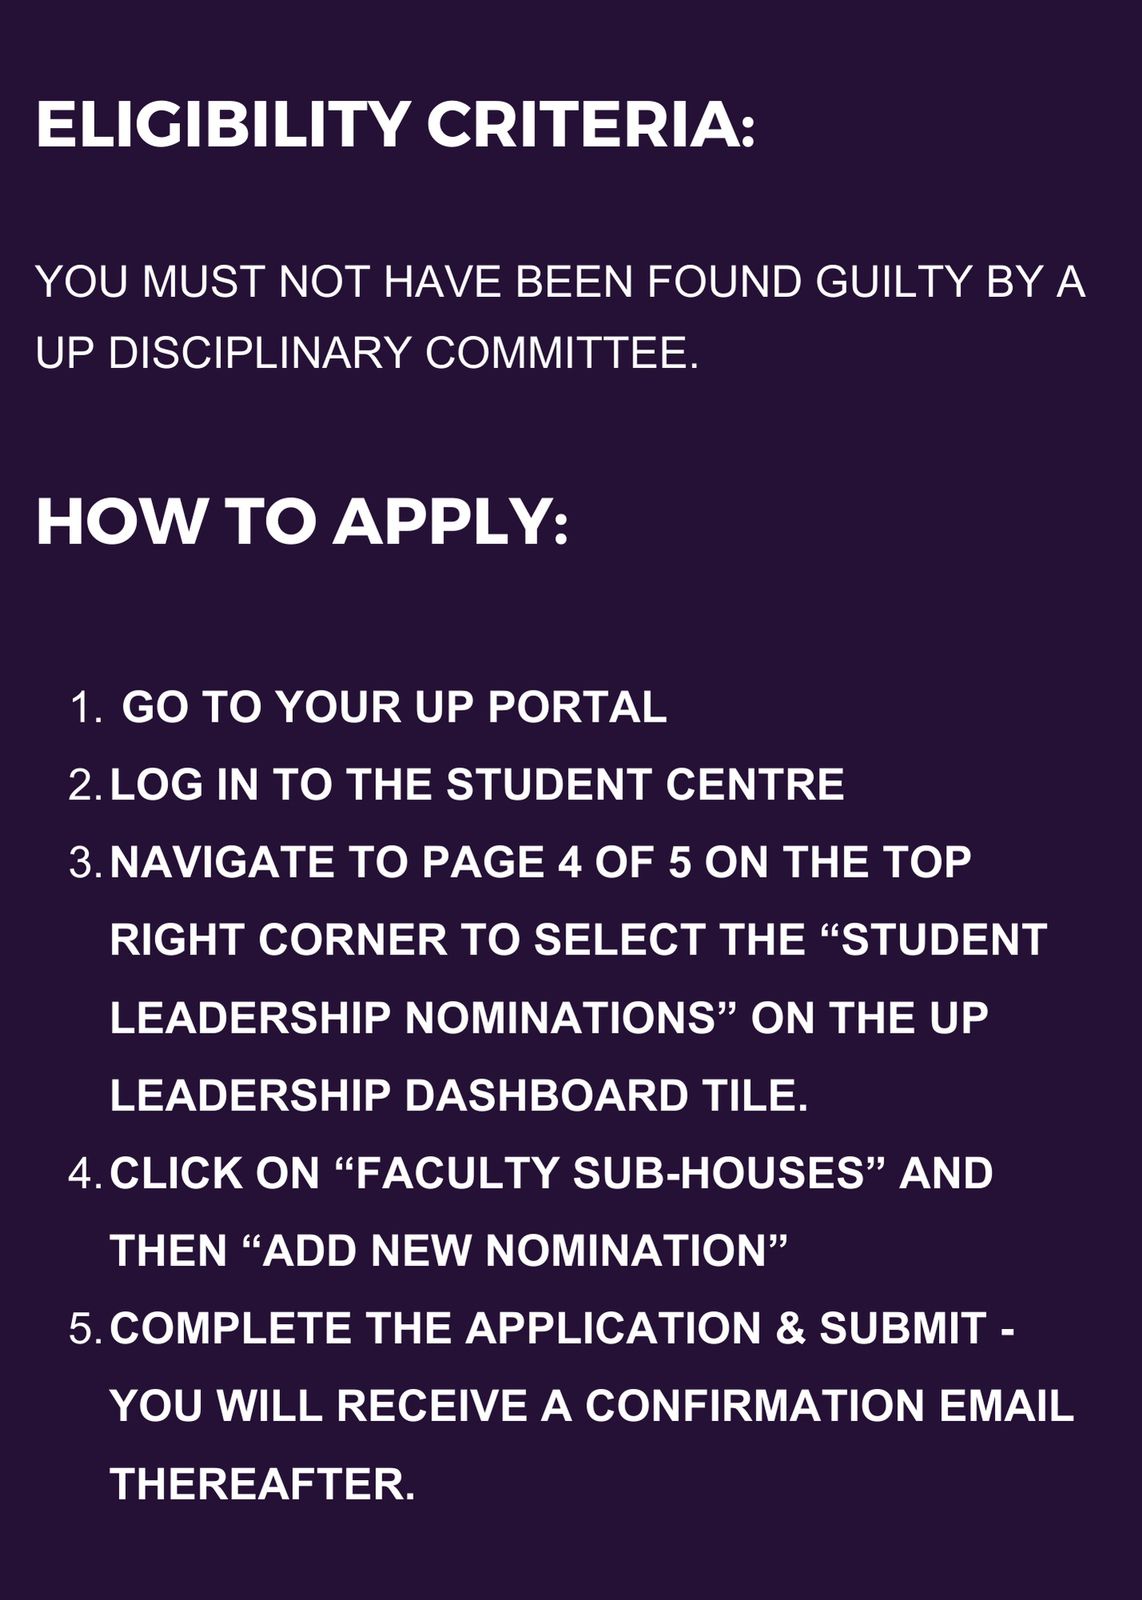Click the list number 4
Screen dimensions: 1142x1600
click(x=86, y=1174)
